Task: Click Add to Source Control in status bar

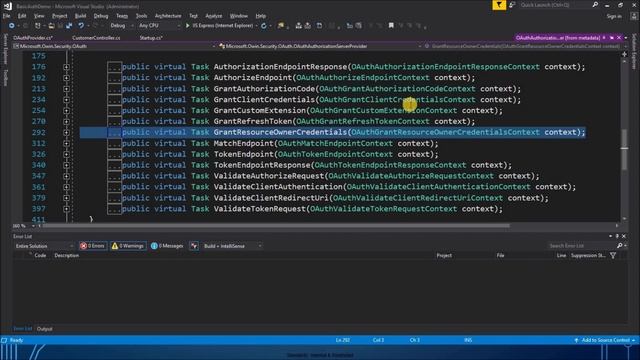Action: pyautogui.click(x=604, y=340)
